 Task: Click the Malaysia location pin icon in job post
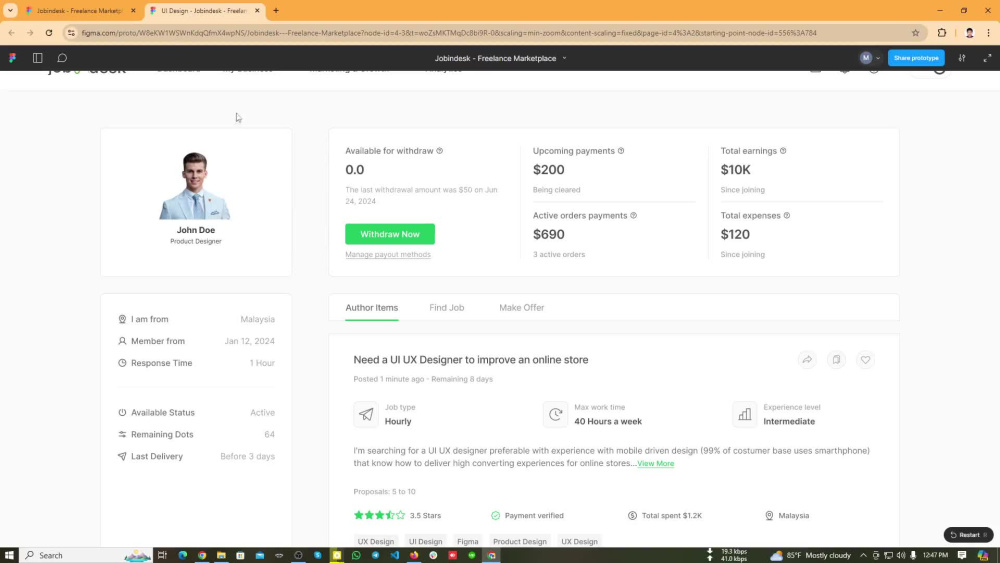click(769, 515)
